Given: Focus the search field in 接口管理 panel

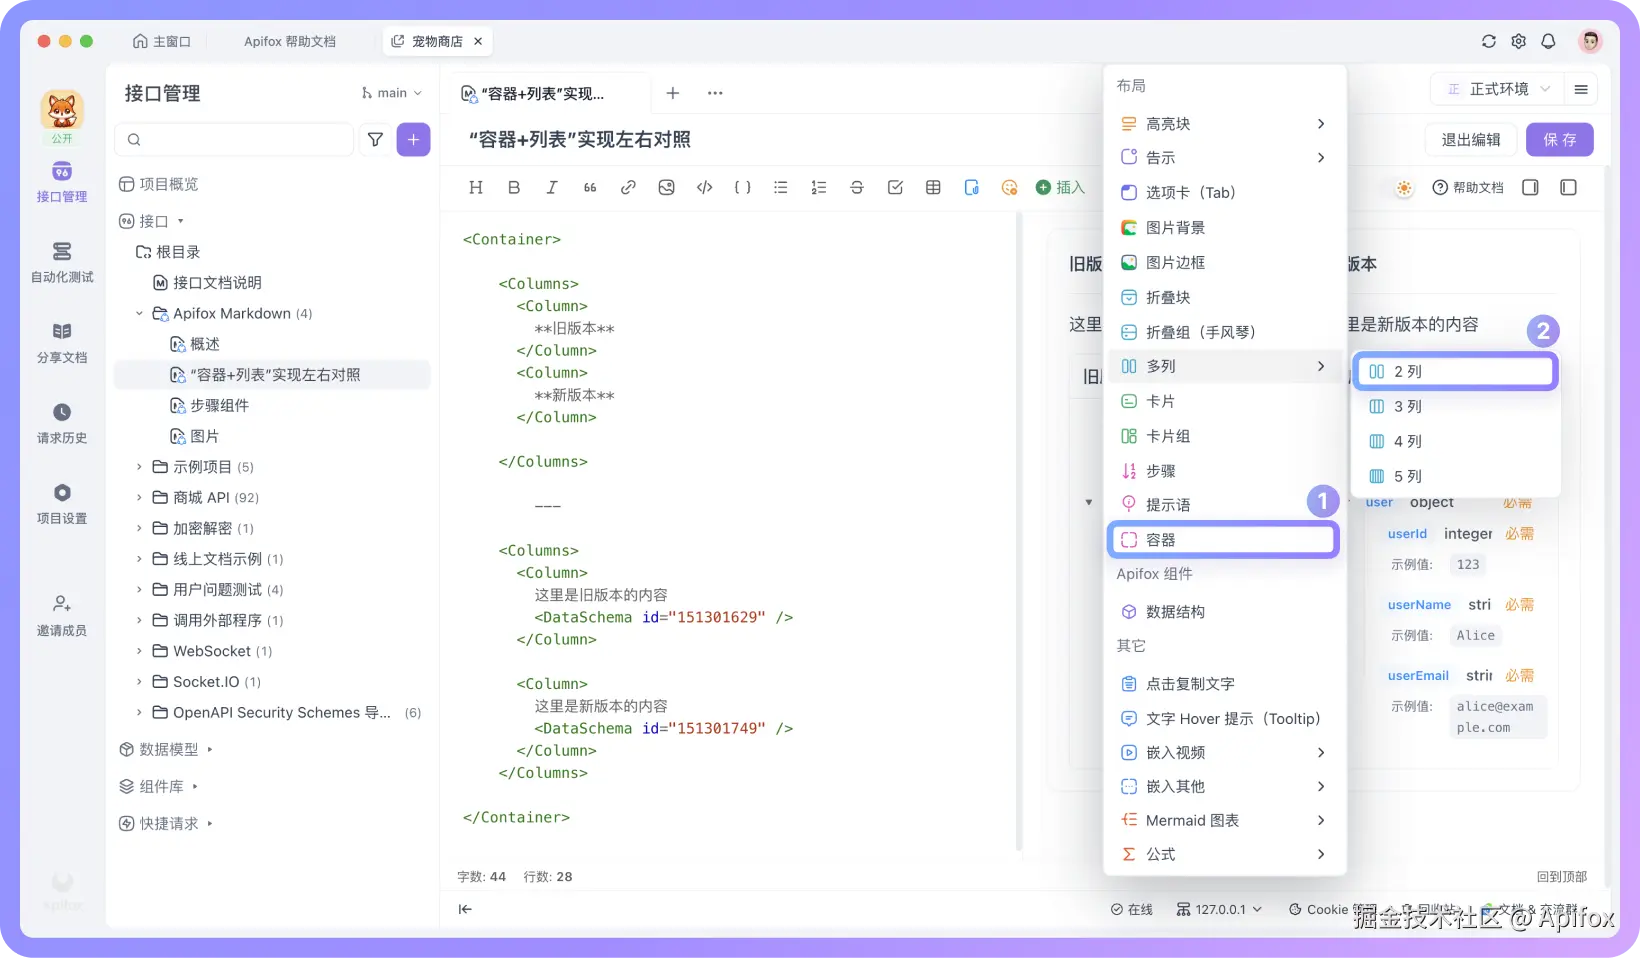Looking at the screenshot, I should tap(234, 140).
